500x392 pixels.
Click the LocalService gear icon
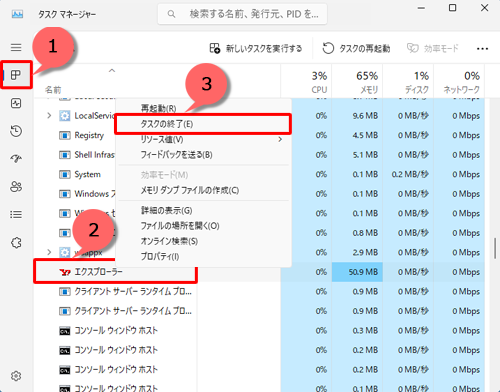[x=65, y=116]
